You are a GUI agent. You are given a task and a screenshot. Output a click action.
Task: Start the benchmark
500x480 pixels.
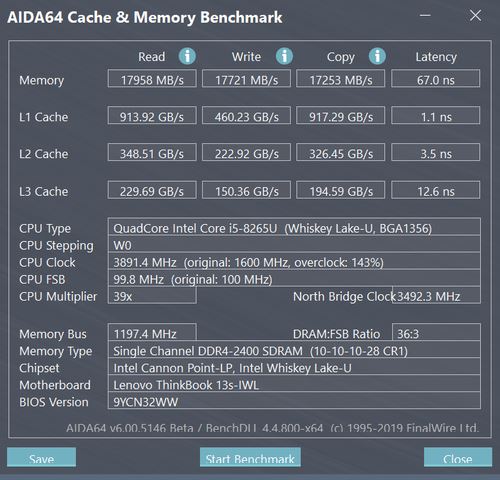click(x=250, y=457)
